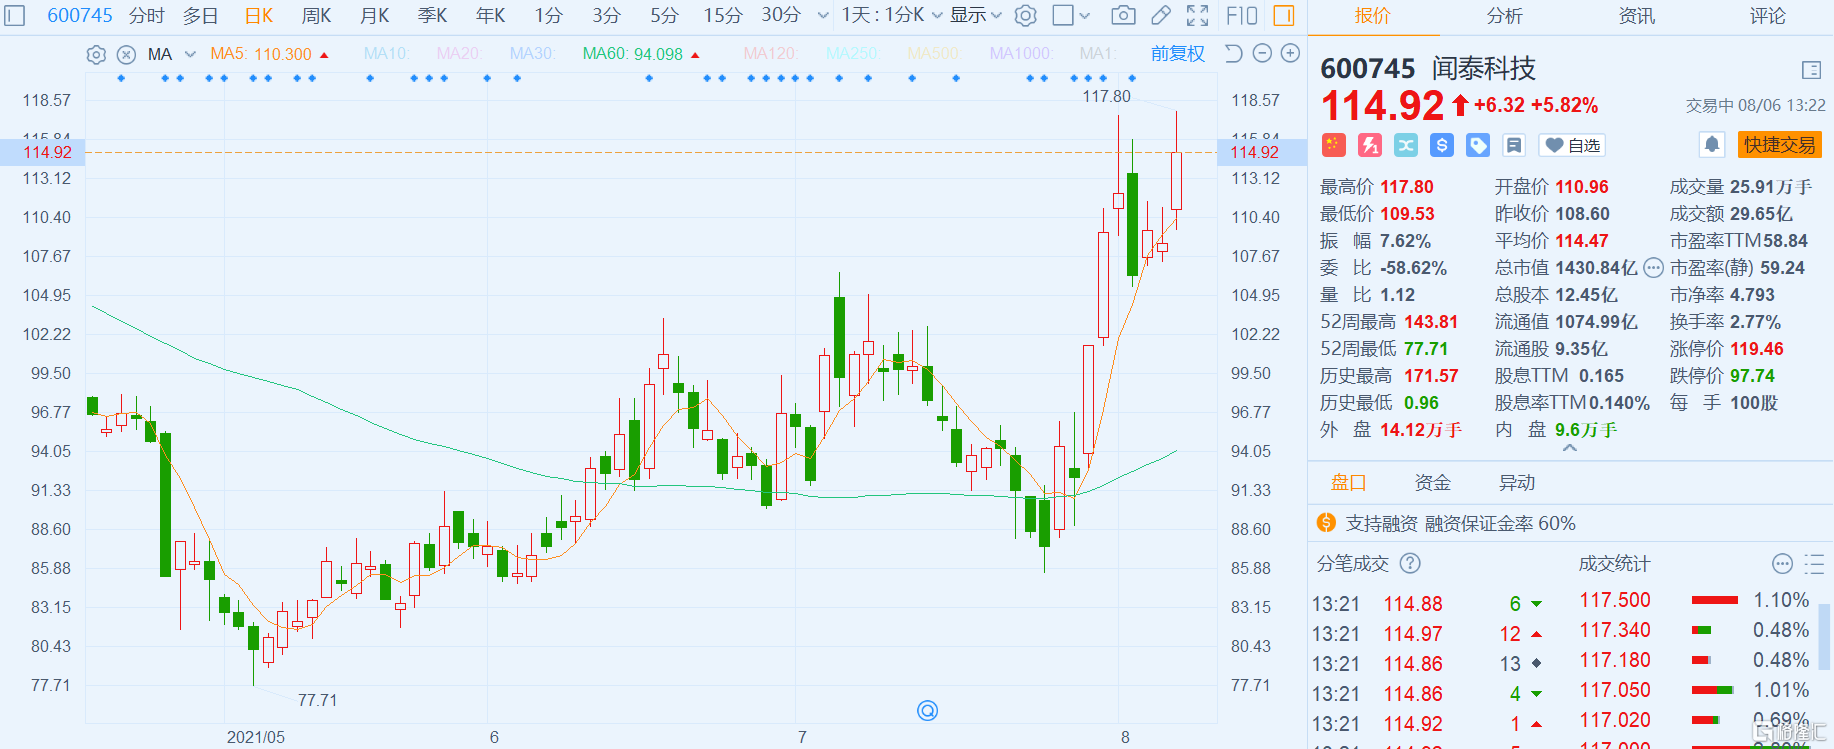
Task: Open the notes comment icon
Action: point(1514,145)
